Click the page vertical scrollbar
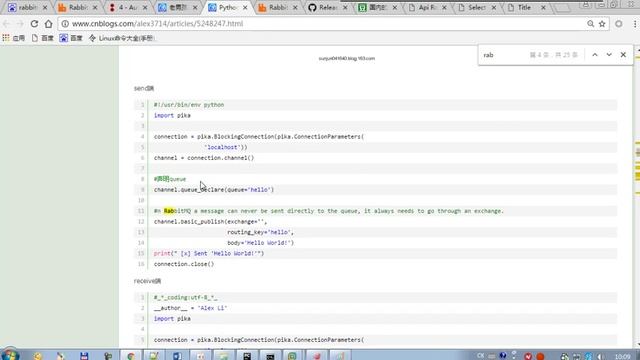This screenshot has width=640, height=360. (x=637, y=196)
